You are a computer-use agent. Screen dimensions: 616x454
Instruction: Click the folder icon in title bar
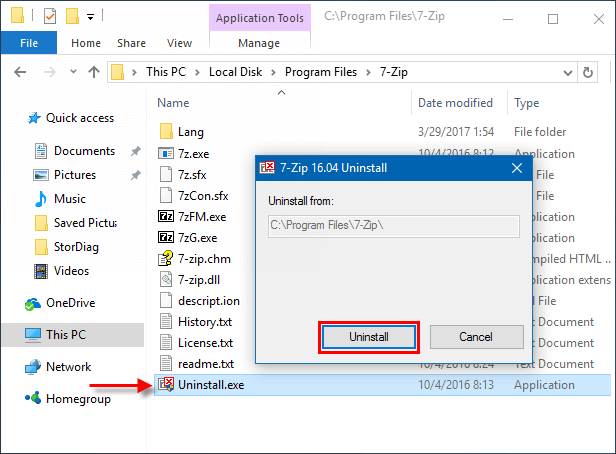point(17,16)
